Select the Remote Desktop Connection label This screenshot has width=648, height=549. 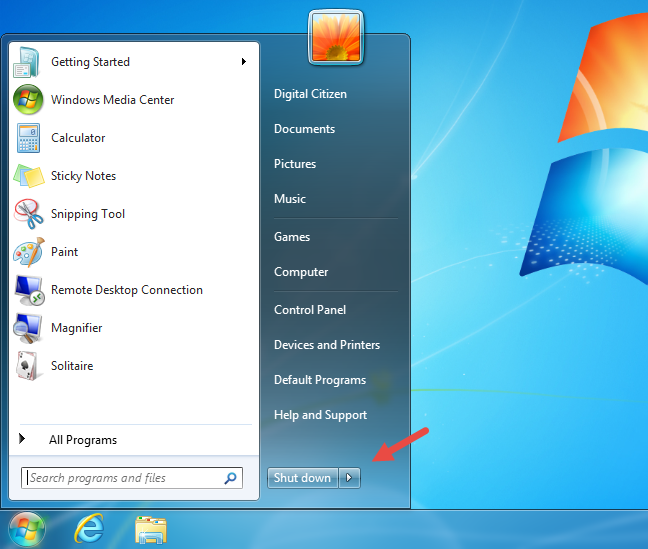(x=127, y=290)
